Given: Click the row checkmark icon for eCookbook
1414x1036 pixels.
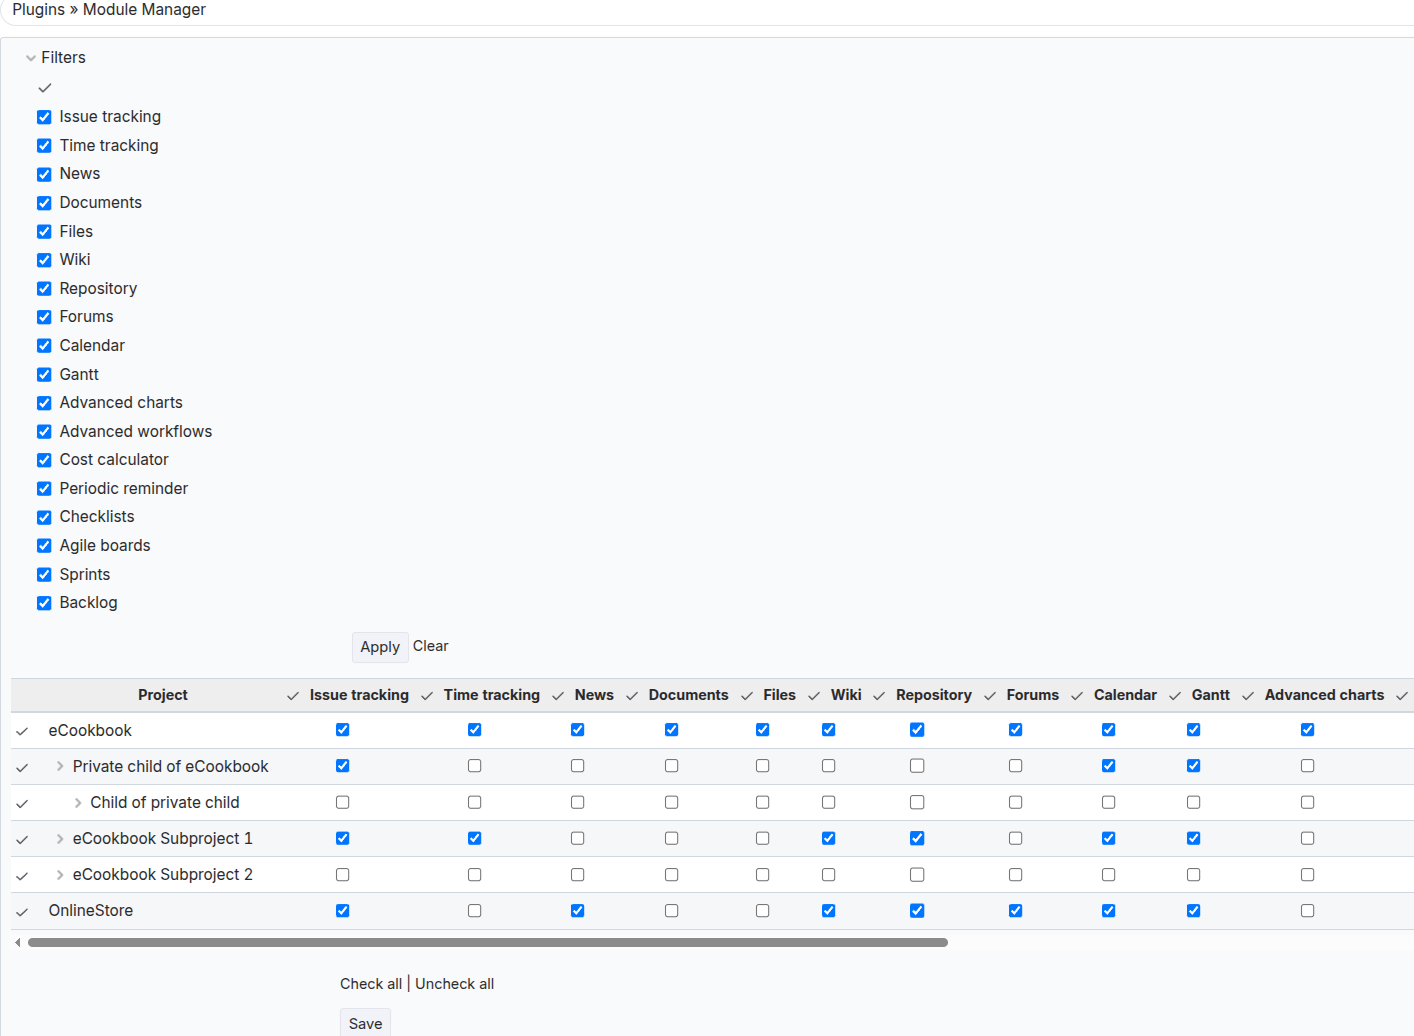Looking at the screenshot, I should point(22,732).
